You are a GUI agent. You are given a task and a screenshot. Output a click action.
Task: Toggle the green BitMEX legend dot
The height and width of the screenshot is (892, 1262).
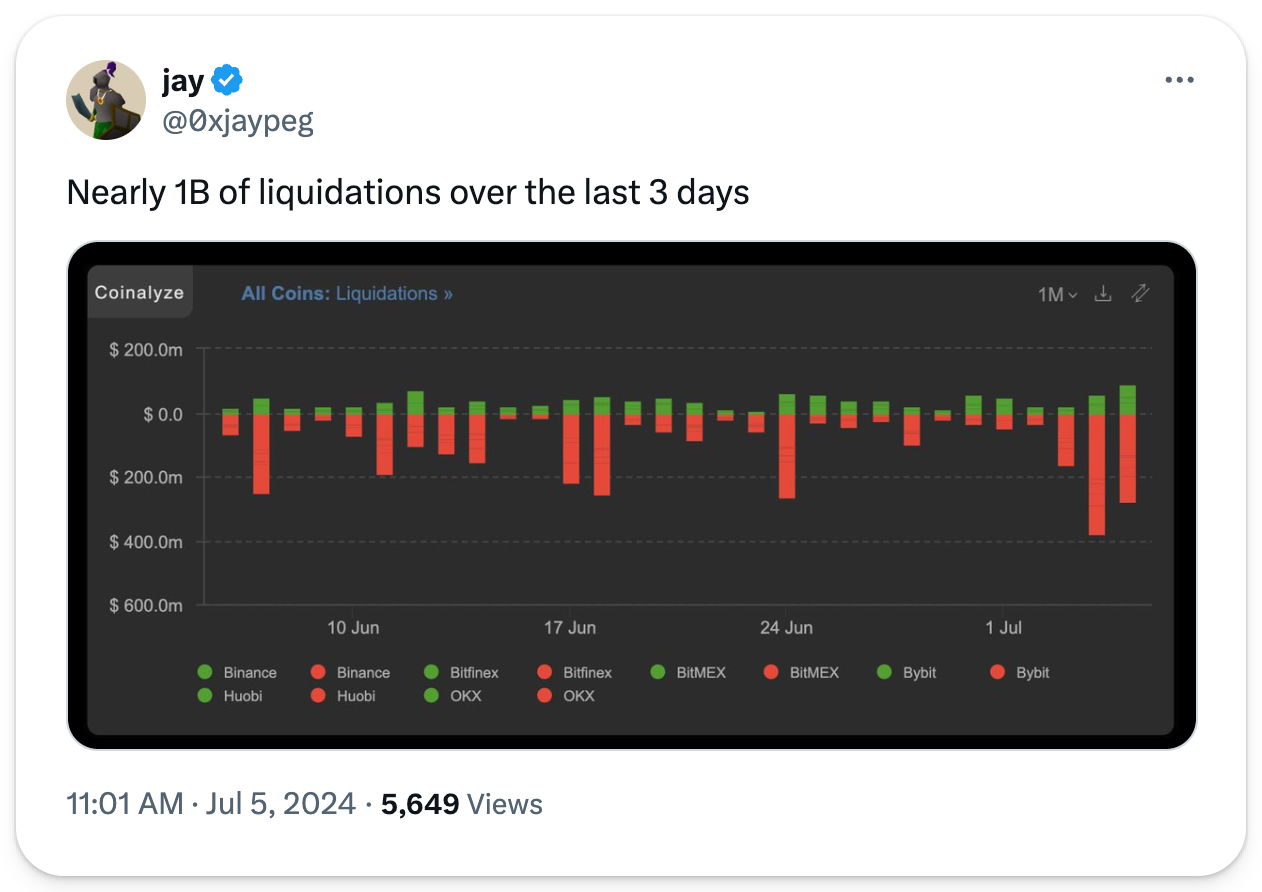pos(658,672)
